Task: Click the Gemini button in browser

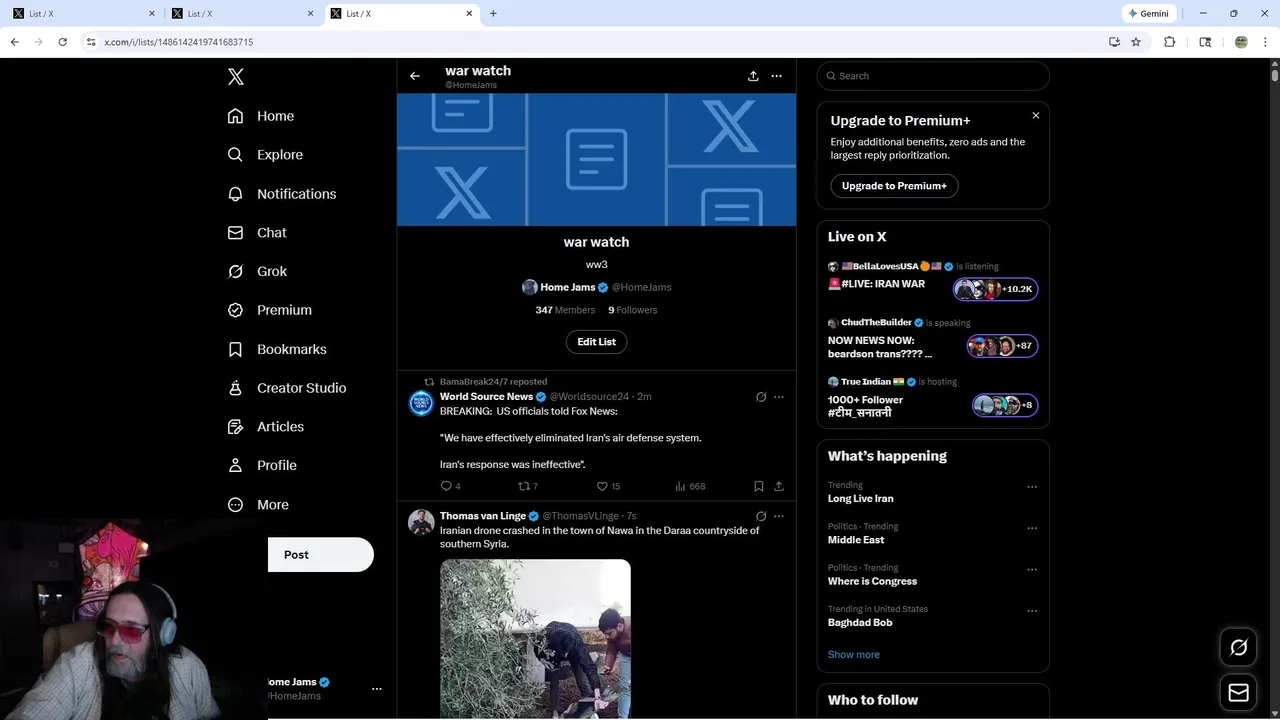Action: (1147, 14)
